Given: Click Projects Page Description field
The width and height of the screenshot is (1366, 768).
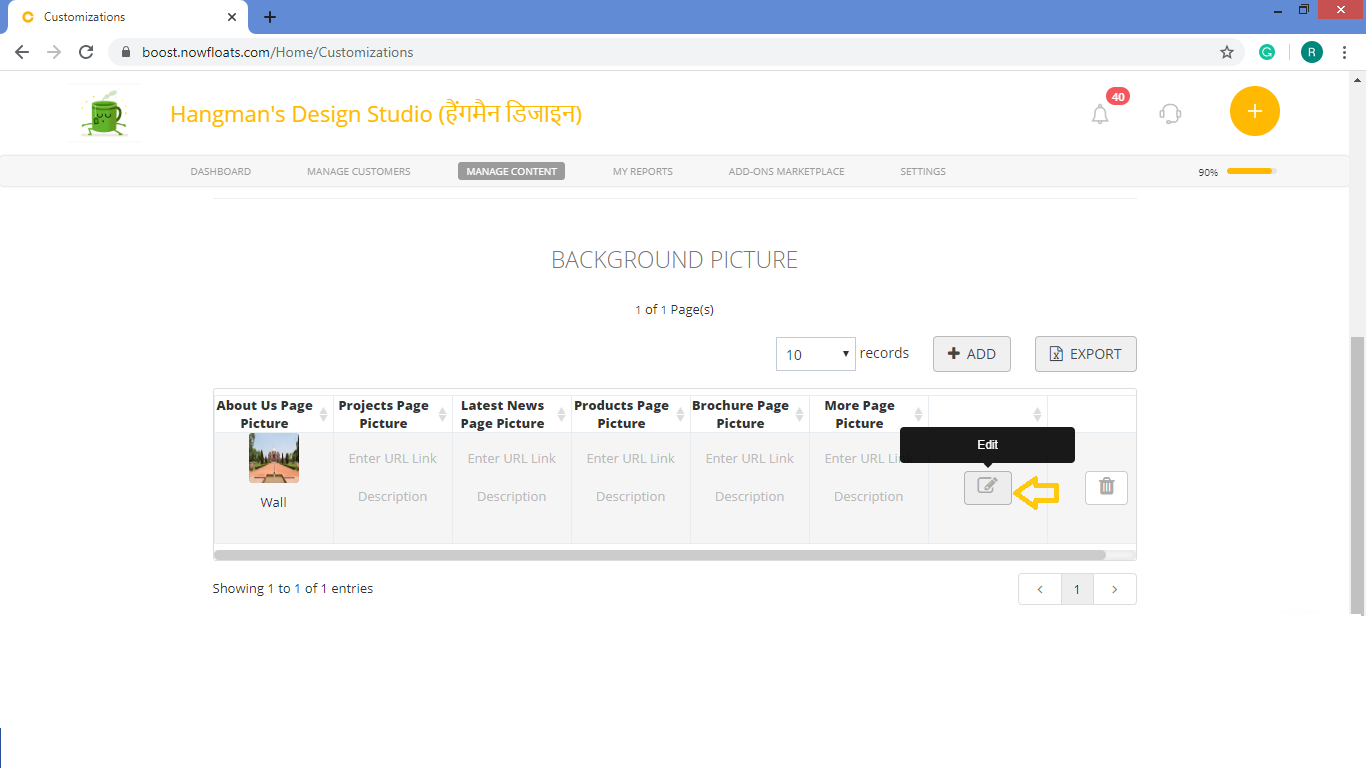Looking at the screenshot, I should click(392, 496).
